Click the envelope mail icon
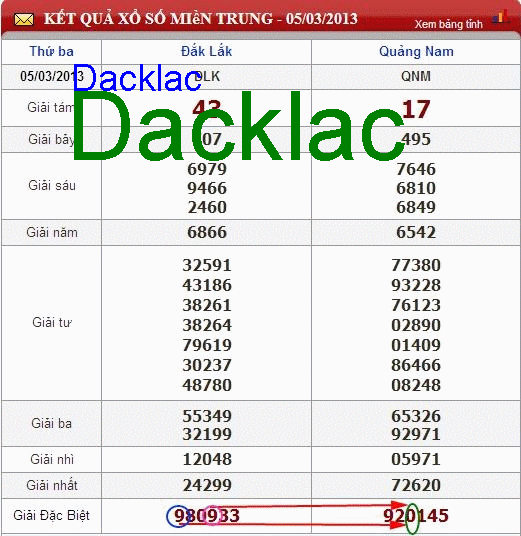Viewport: 521px width, 536px height. pyautogui.click(x=24, y=19)
